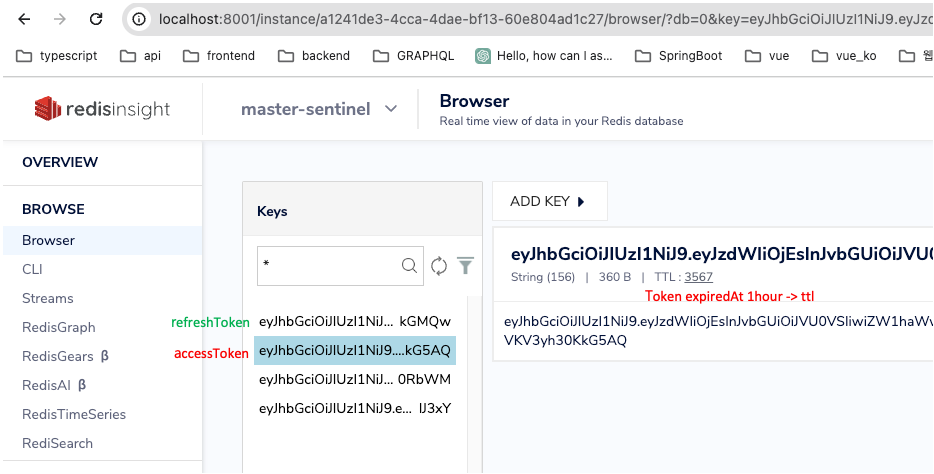Screen dimensions: 934x474
Task: Click the TTL value 3567
Action: coord(699,277)
